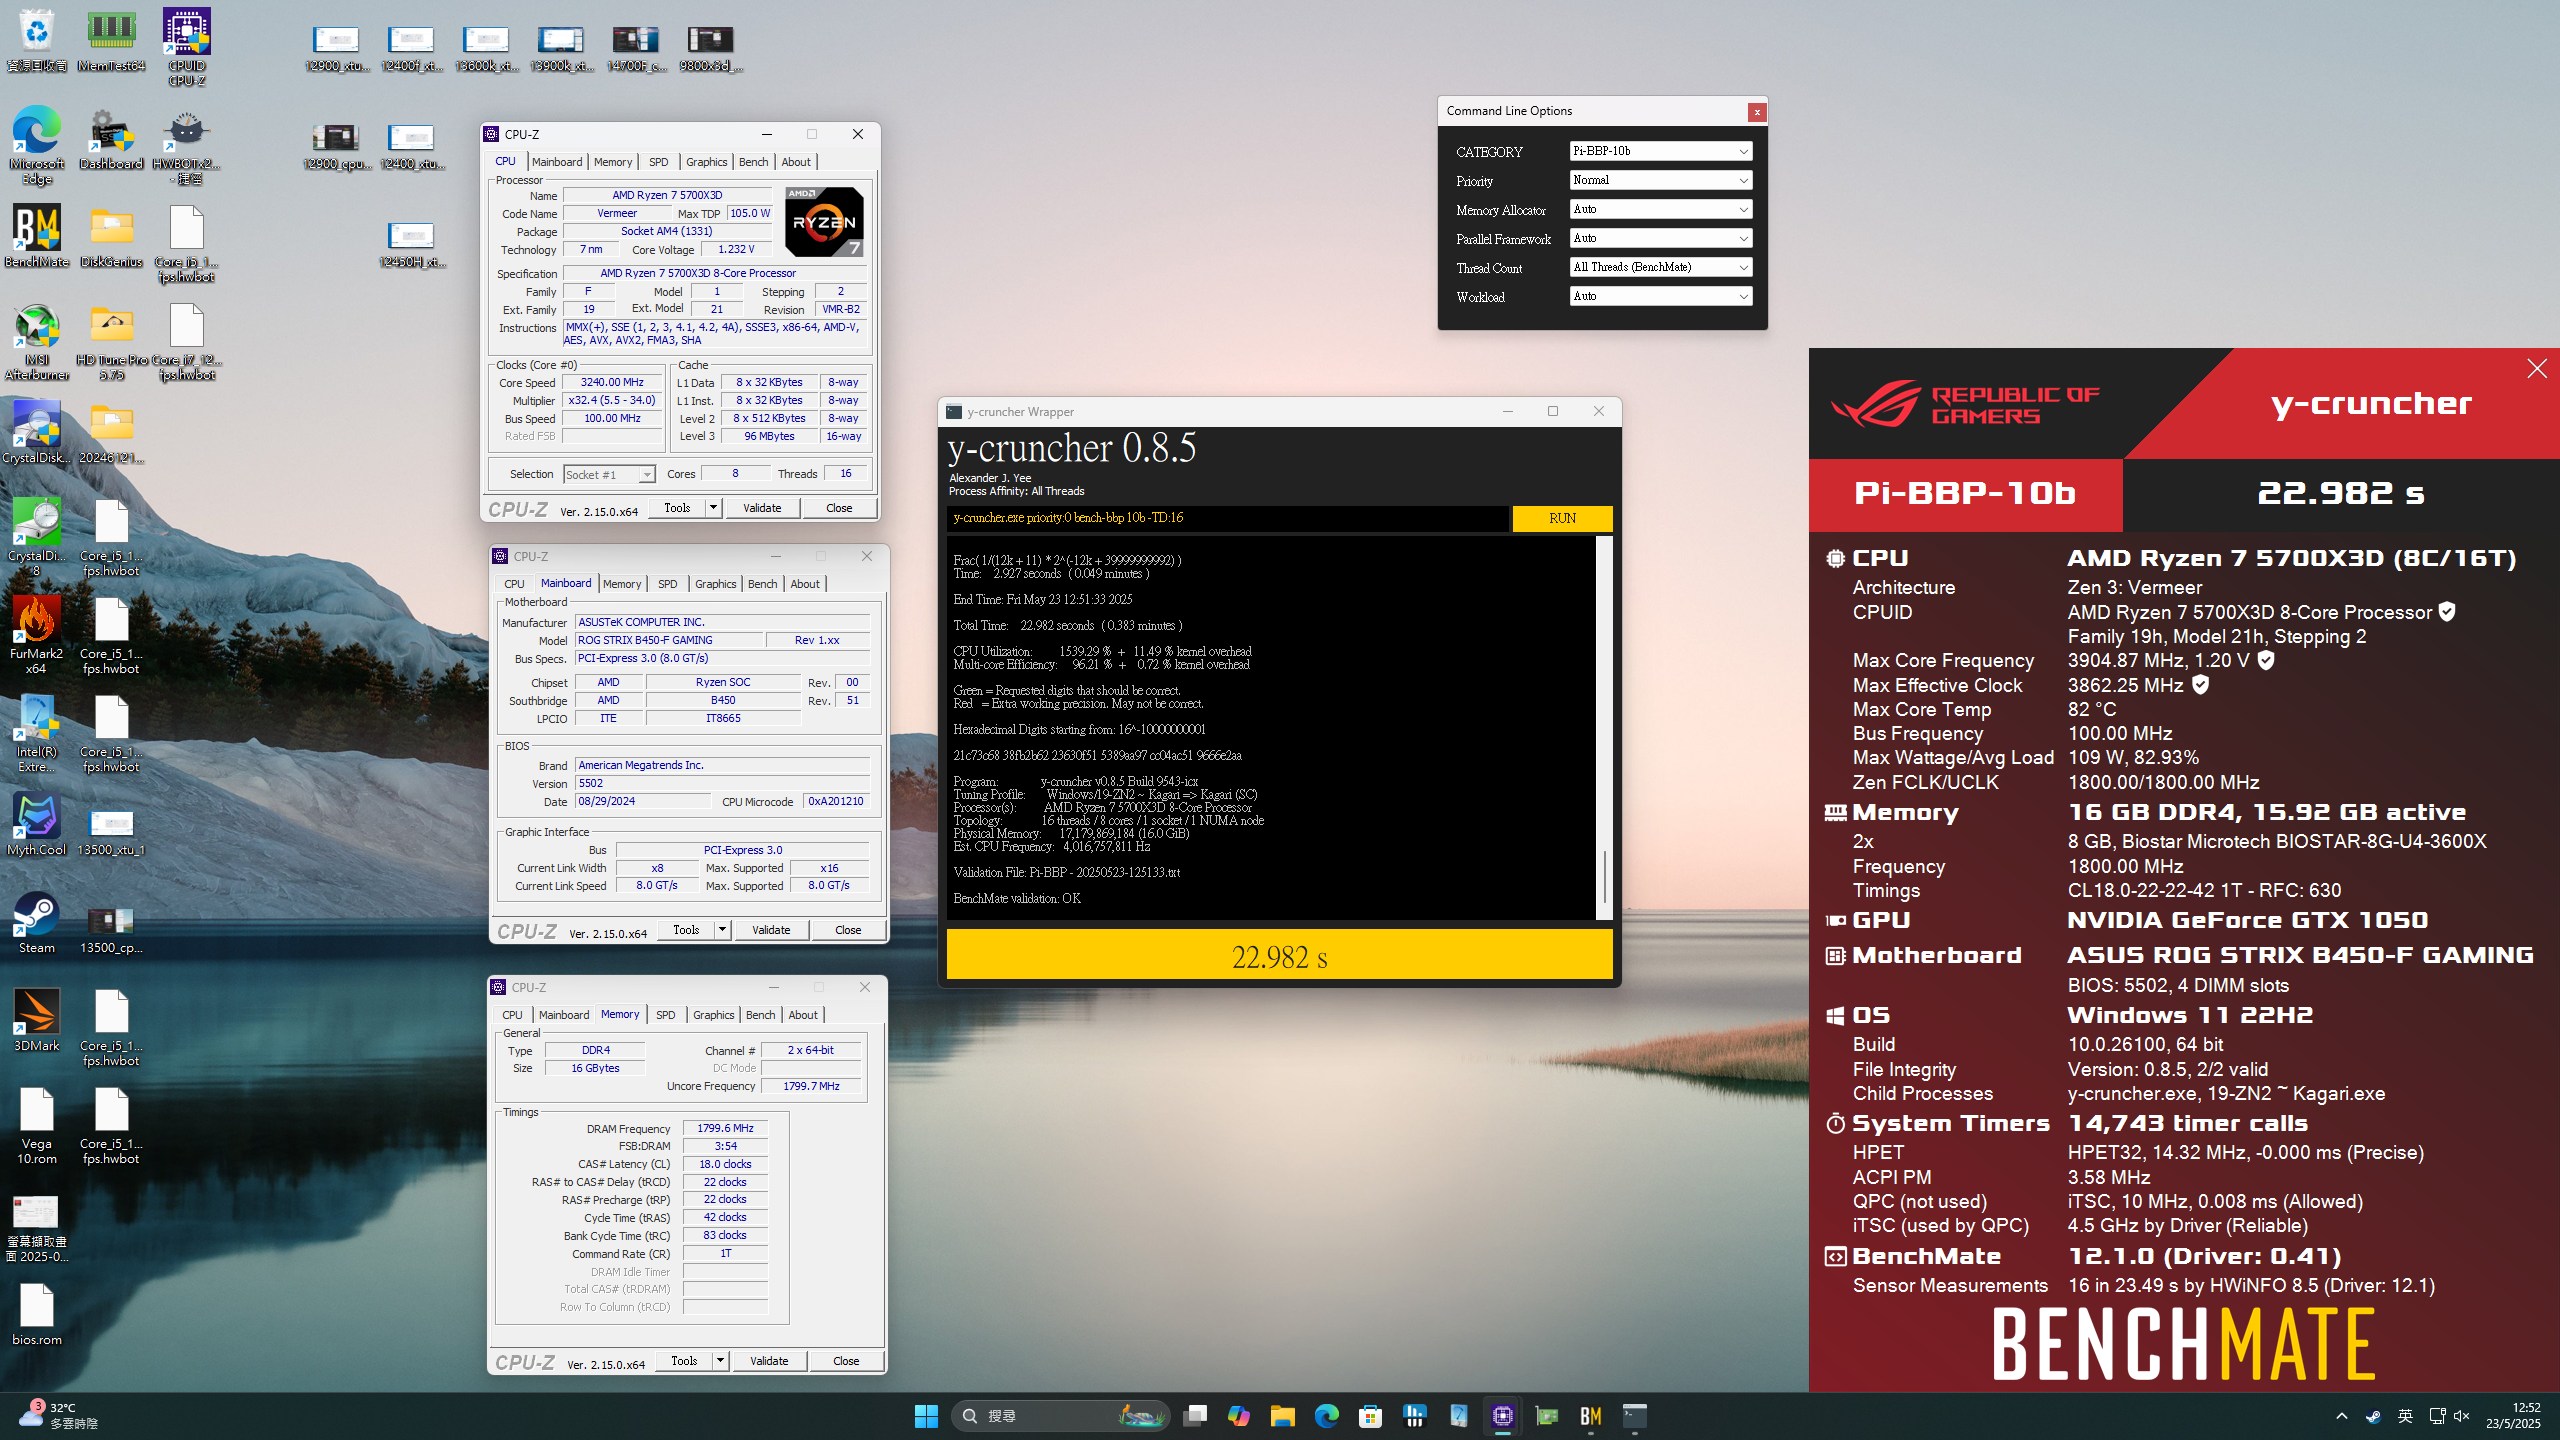Image resolution: width=2560 pixels, height=1440 pixels.
Task: Click the BenchMate BM taskbar icon
Action: pos(1590,1416)
